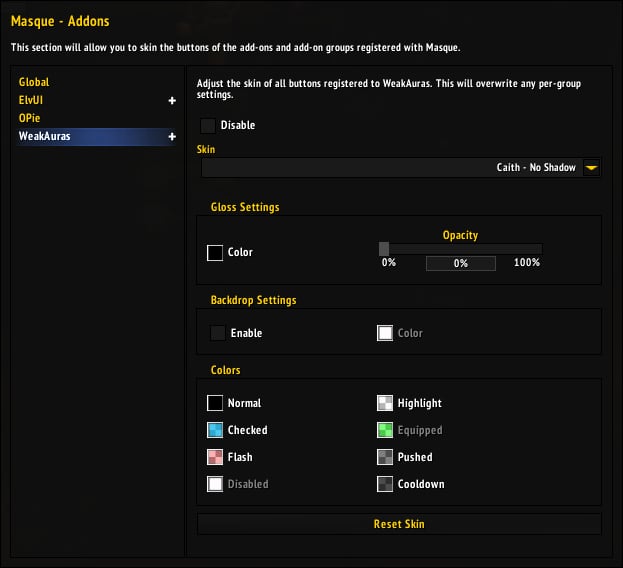Expand the WeakAuras group with plus icon
Screen dimensions: 623x568
[x=172, y=137]
